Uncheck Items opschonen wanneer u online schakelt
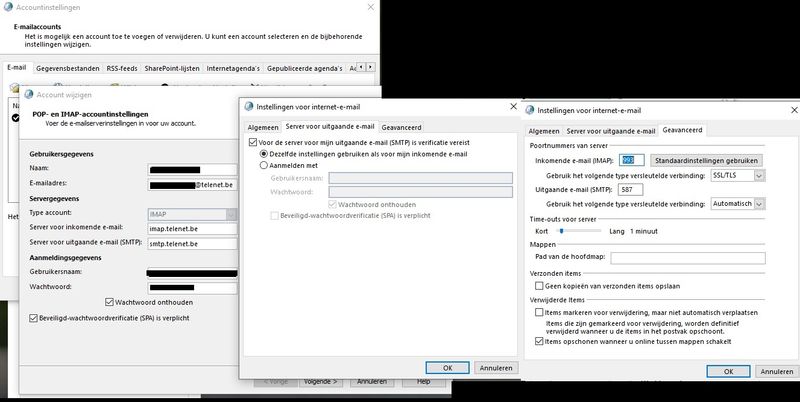 [x=539, y=342]
